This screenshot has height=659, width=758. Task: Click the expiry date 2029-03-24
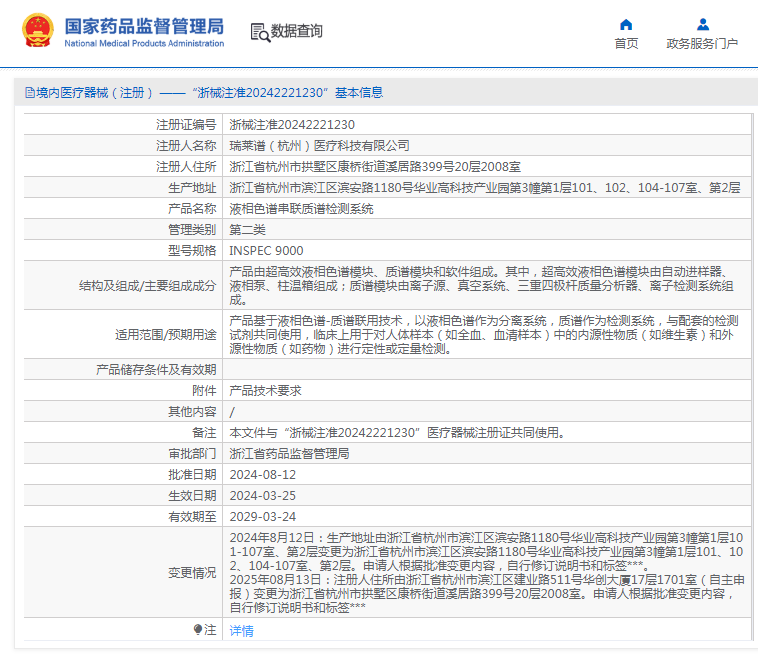[263, 517]
